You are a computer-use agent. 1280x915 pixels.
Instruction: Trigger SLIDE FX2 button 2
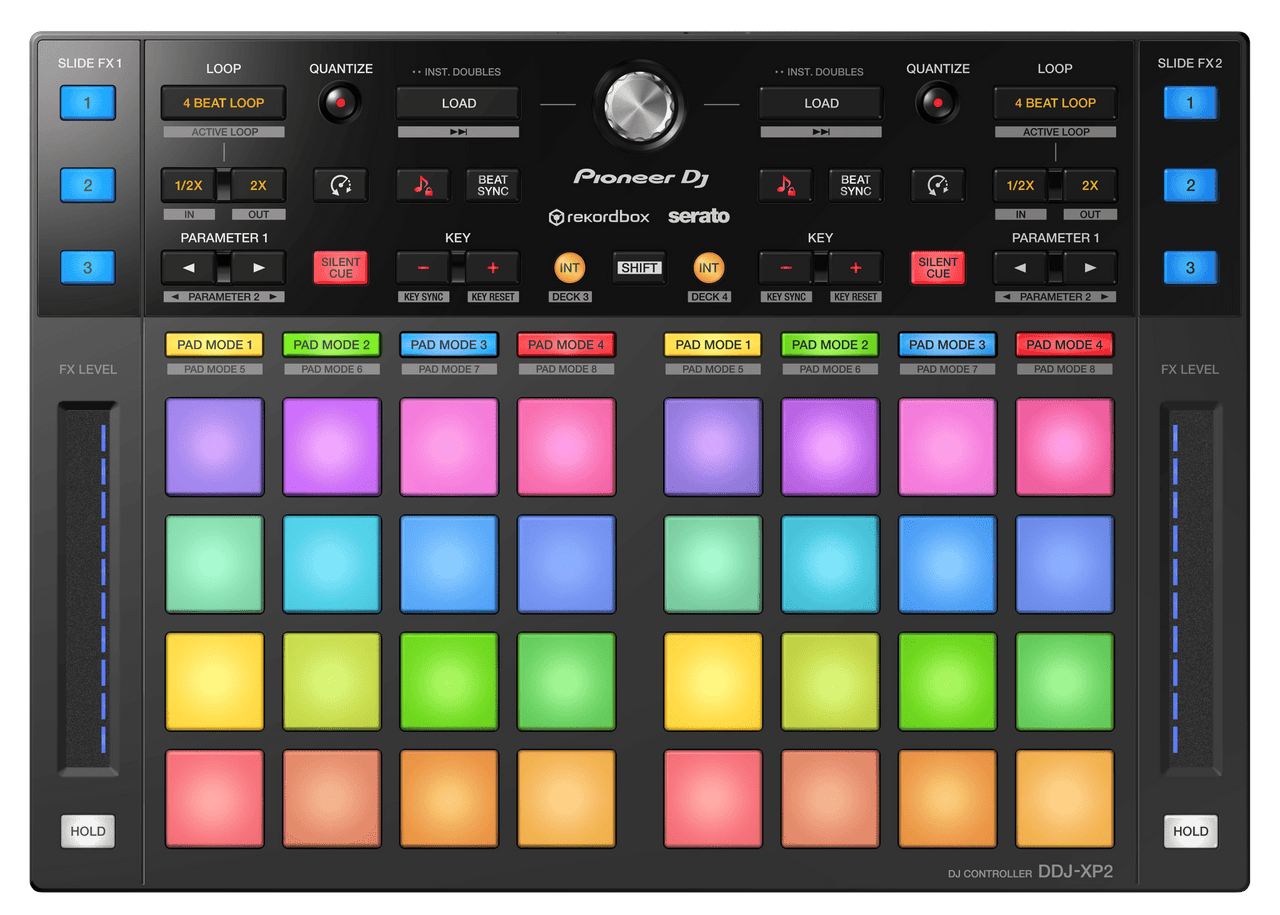pos(1190,185)
